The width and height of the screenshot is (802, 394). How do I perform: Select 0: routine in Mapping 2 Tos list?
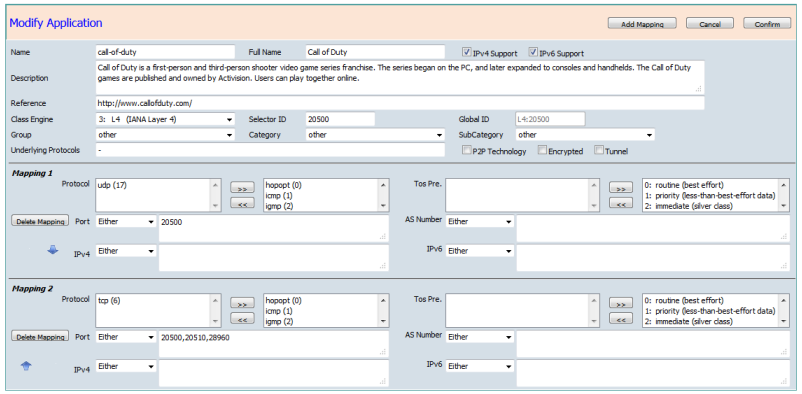pyautogui.click(x=684, y=301)
